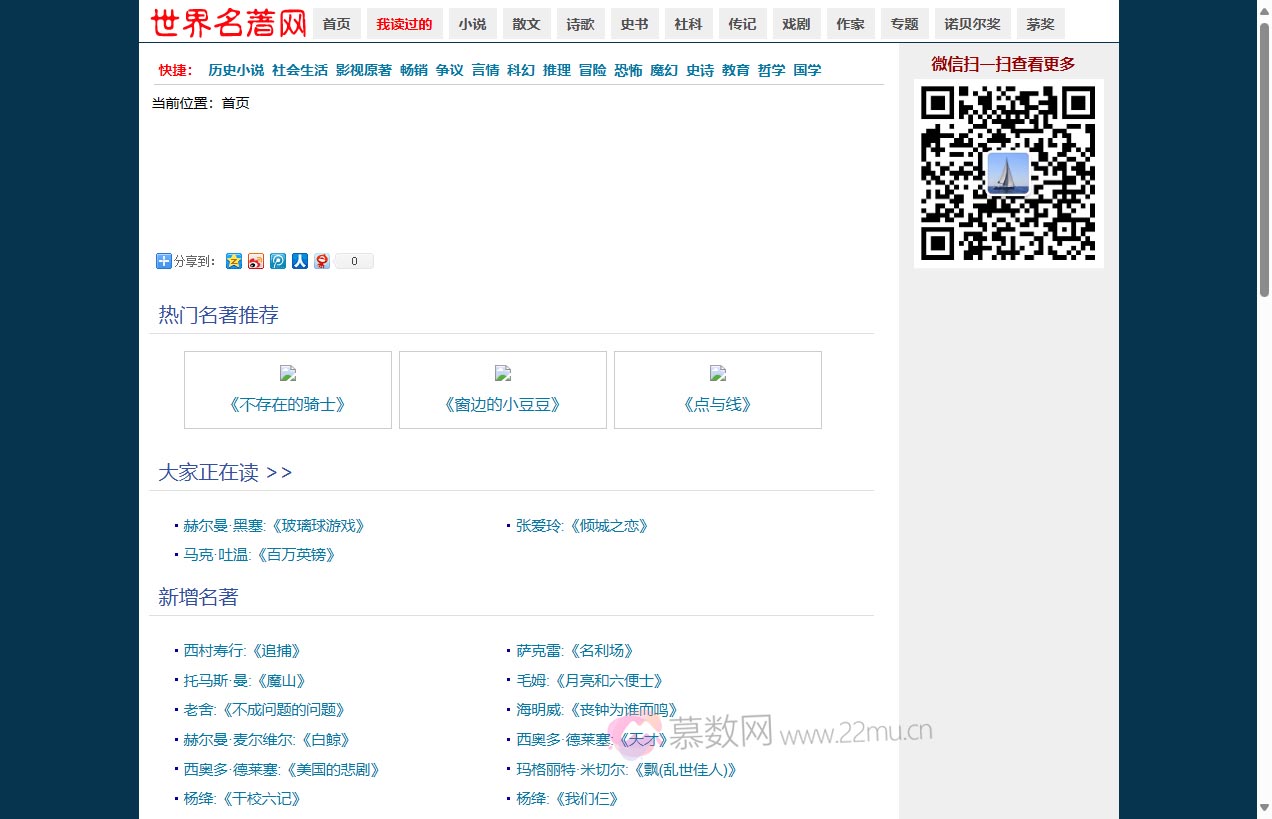
Task: Open the 诺贝尔奖 menu item
Action: tap(971, 23)
